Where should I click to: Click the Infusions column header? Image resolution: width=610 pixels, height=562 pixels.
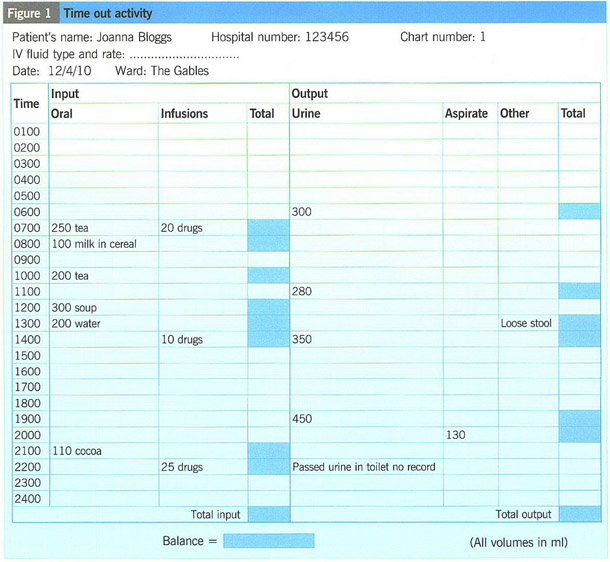(184, 114)
